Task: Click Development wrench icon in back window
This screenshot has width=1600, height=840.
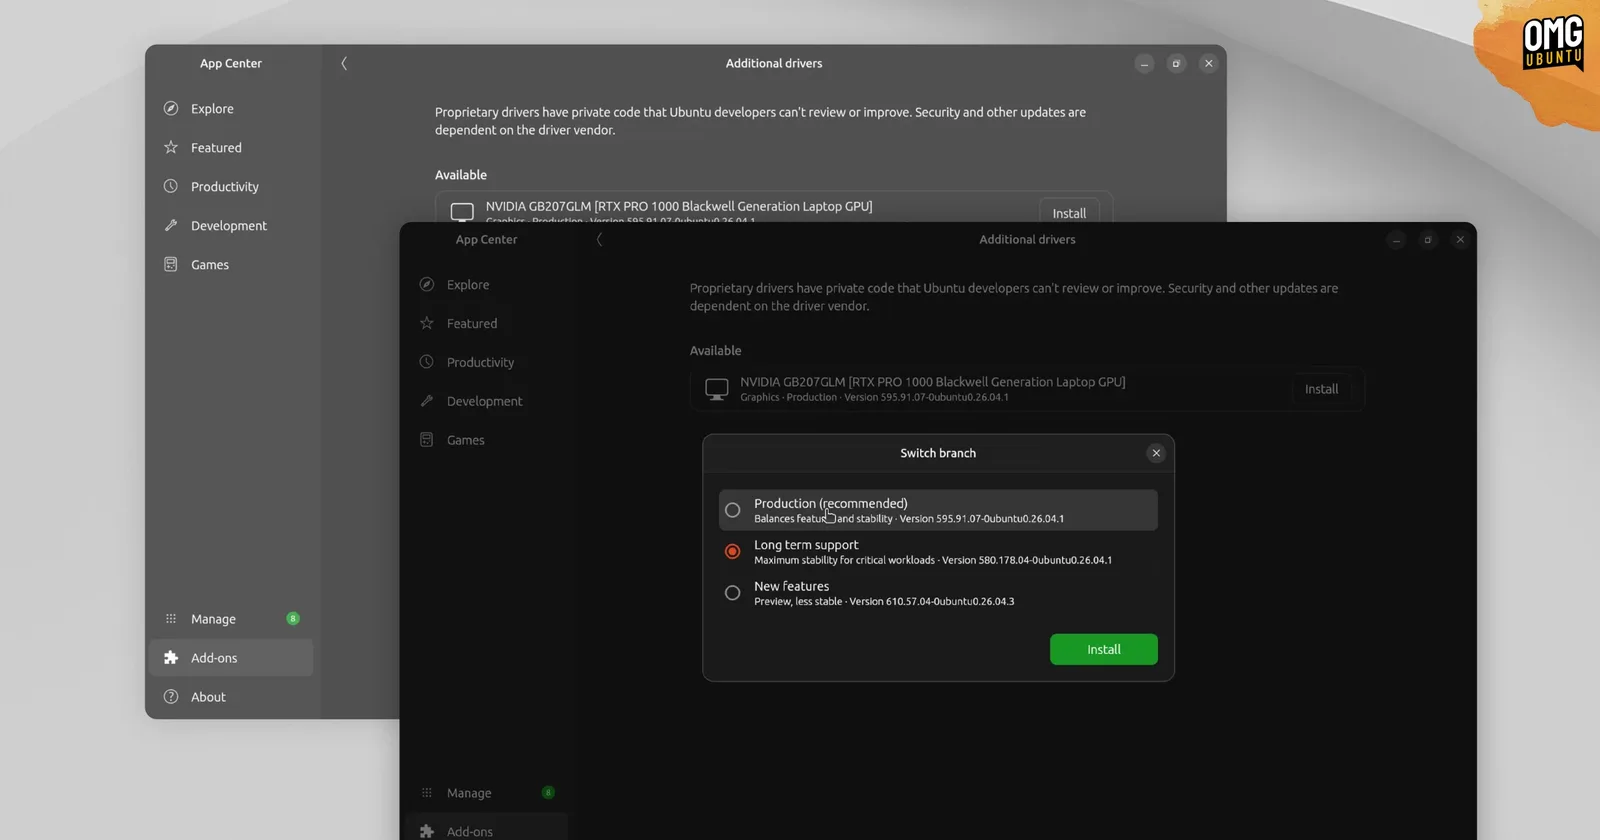Action: click(171, 225)
